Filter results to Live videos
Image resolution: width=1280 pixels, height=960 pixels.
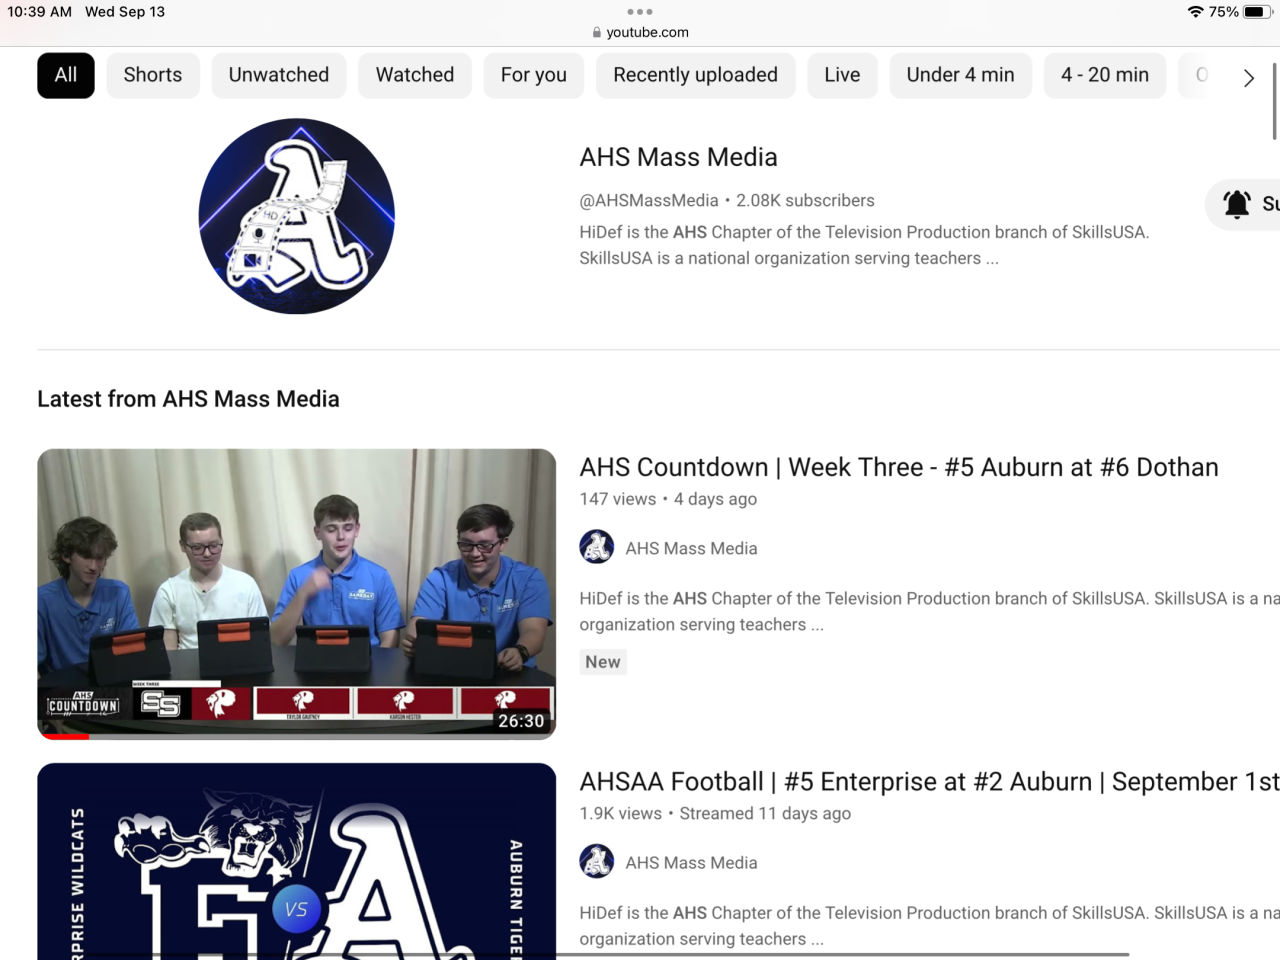(843, 75)
